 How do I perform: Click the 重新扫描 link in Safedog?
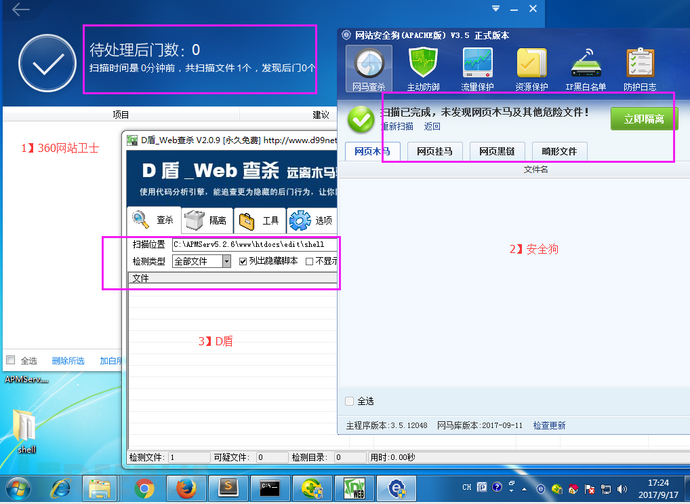tap(397, 127)
